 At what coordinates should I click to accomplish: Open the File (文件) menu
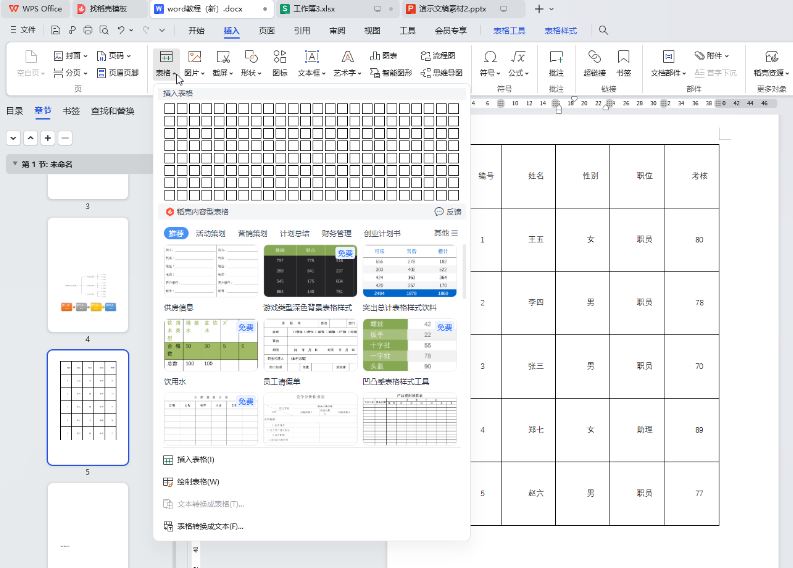tap(23, 30)
